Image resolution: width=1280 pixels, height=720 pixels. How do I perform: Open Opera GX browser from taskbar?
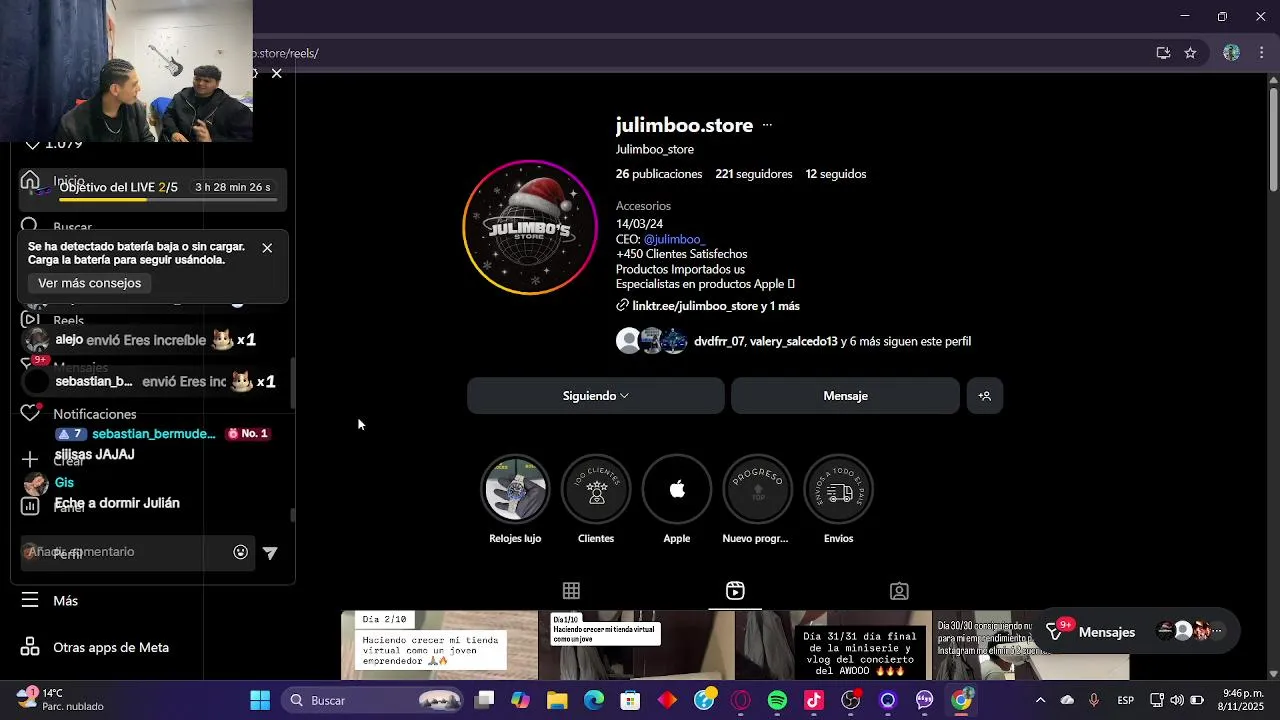pyautogui.click(x=741, y=700)
